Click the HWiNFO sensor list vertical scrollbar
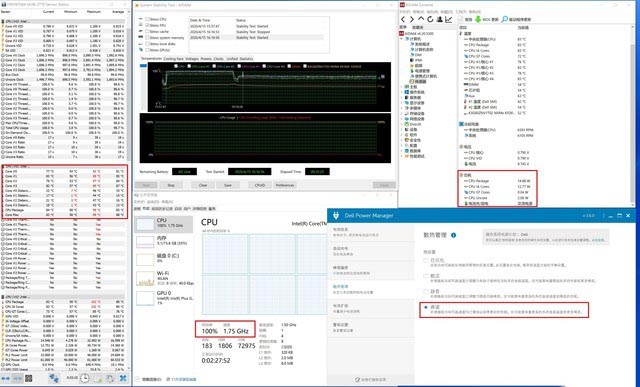 (129, 94)
